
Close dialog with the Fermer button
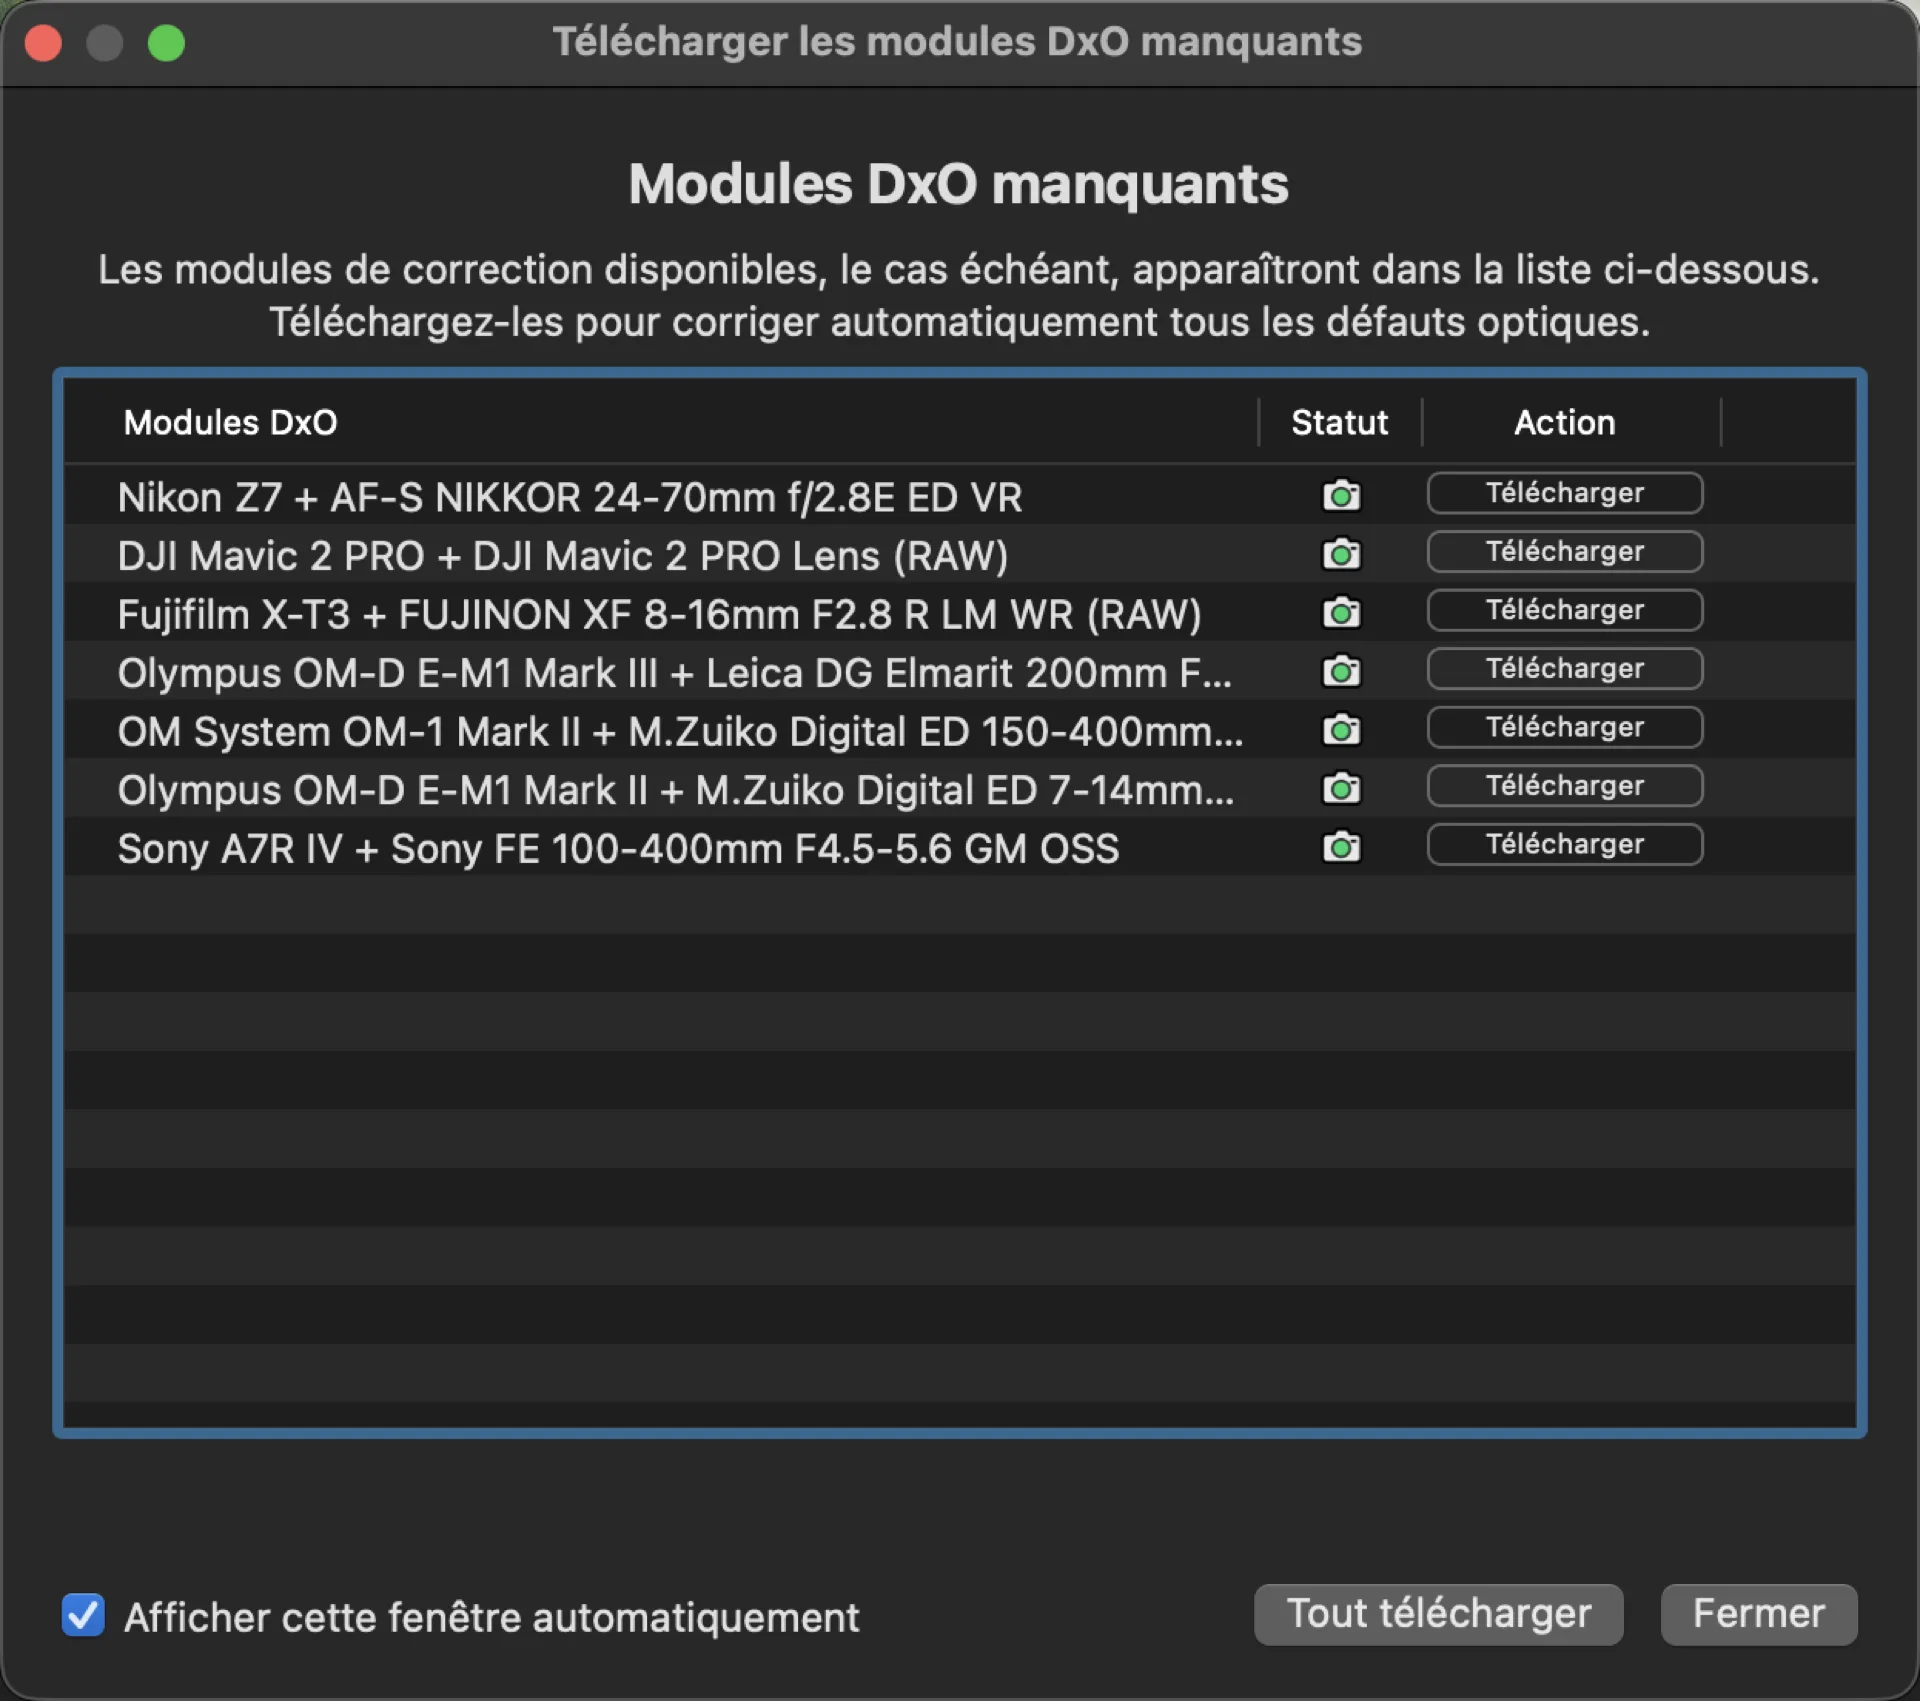[x=1758, y=1614]
